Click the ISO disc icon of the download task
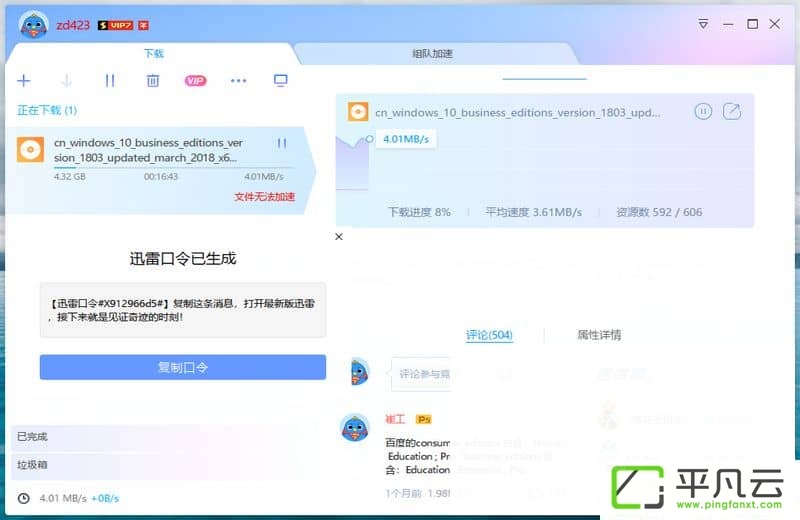Screen dimensions: 800x520 pos(30,150)
